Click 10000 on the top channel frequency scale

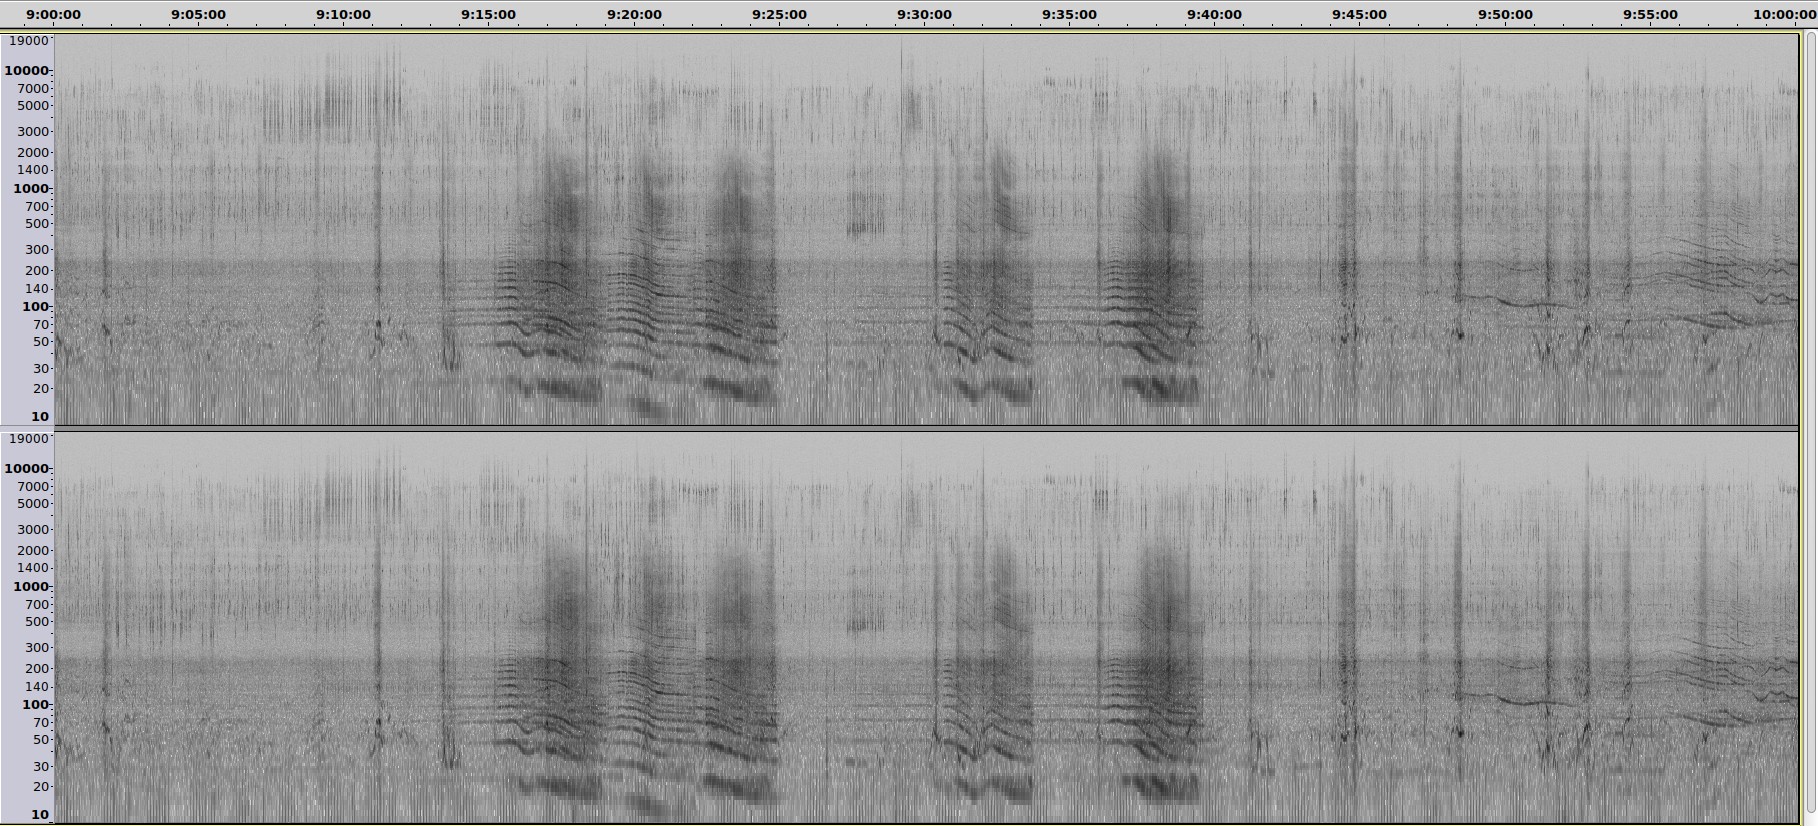[x=26, y=71]
